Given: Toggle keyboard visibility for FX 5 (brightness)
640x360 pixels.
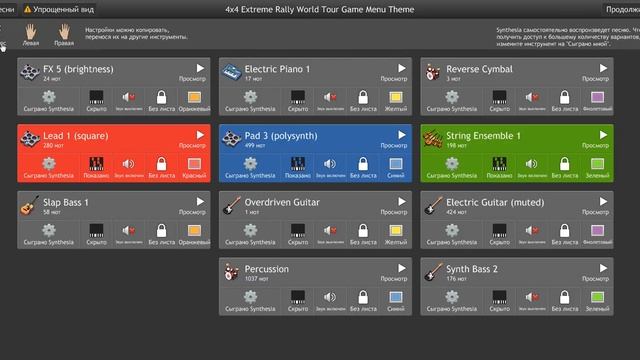Looking at the screenshot, I should click(96, 97).
